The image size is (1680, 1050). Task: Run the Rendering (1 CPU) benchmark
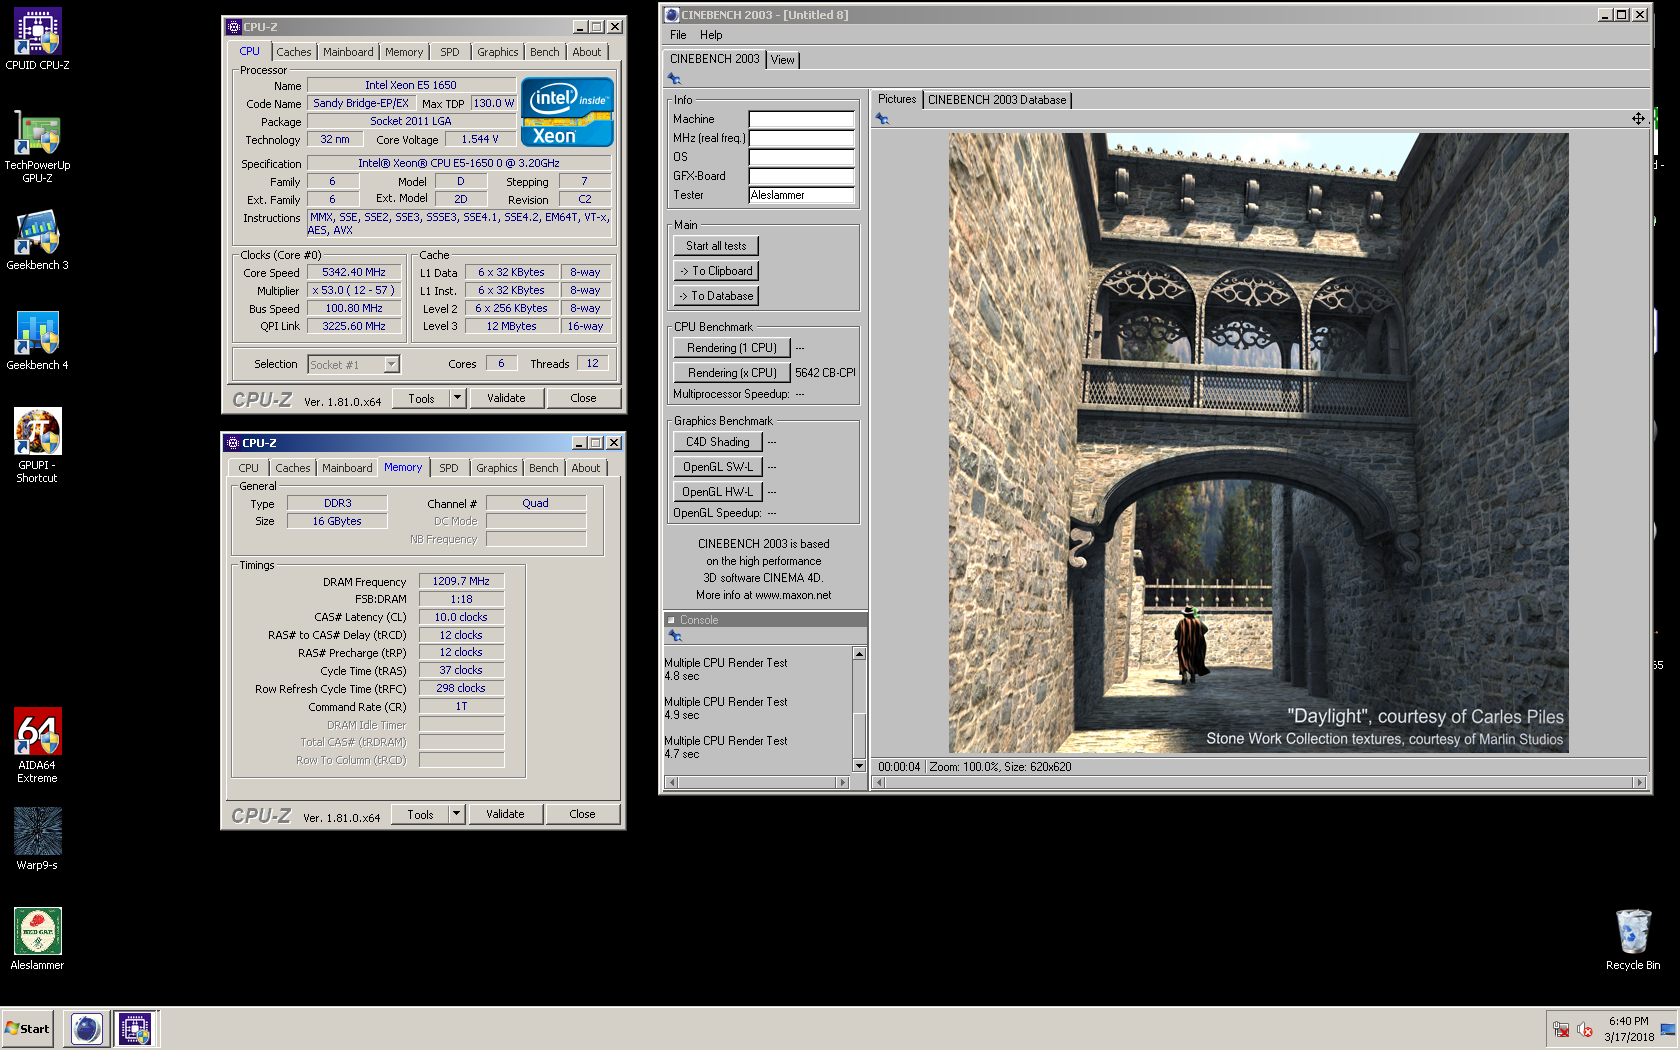tap(732, 348)
